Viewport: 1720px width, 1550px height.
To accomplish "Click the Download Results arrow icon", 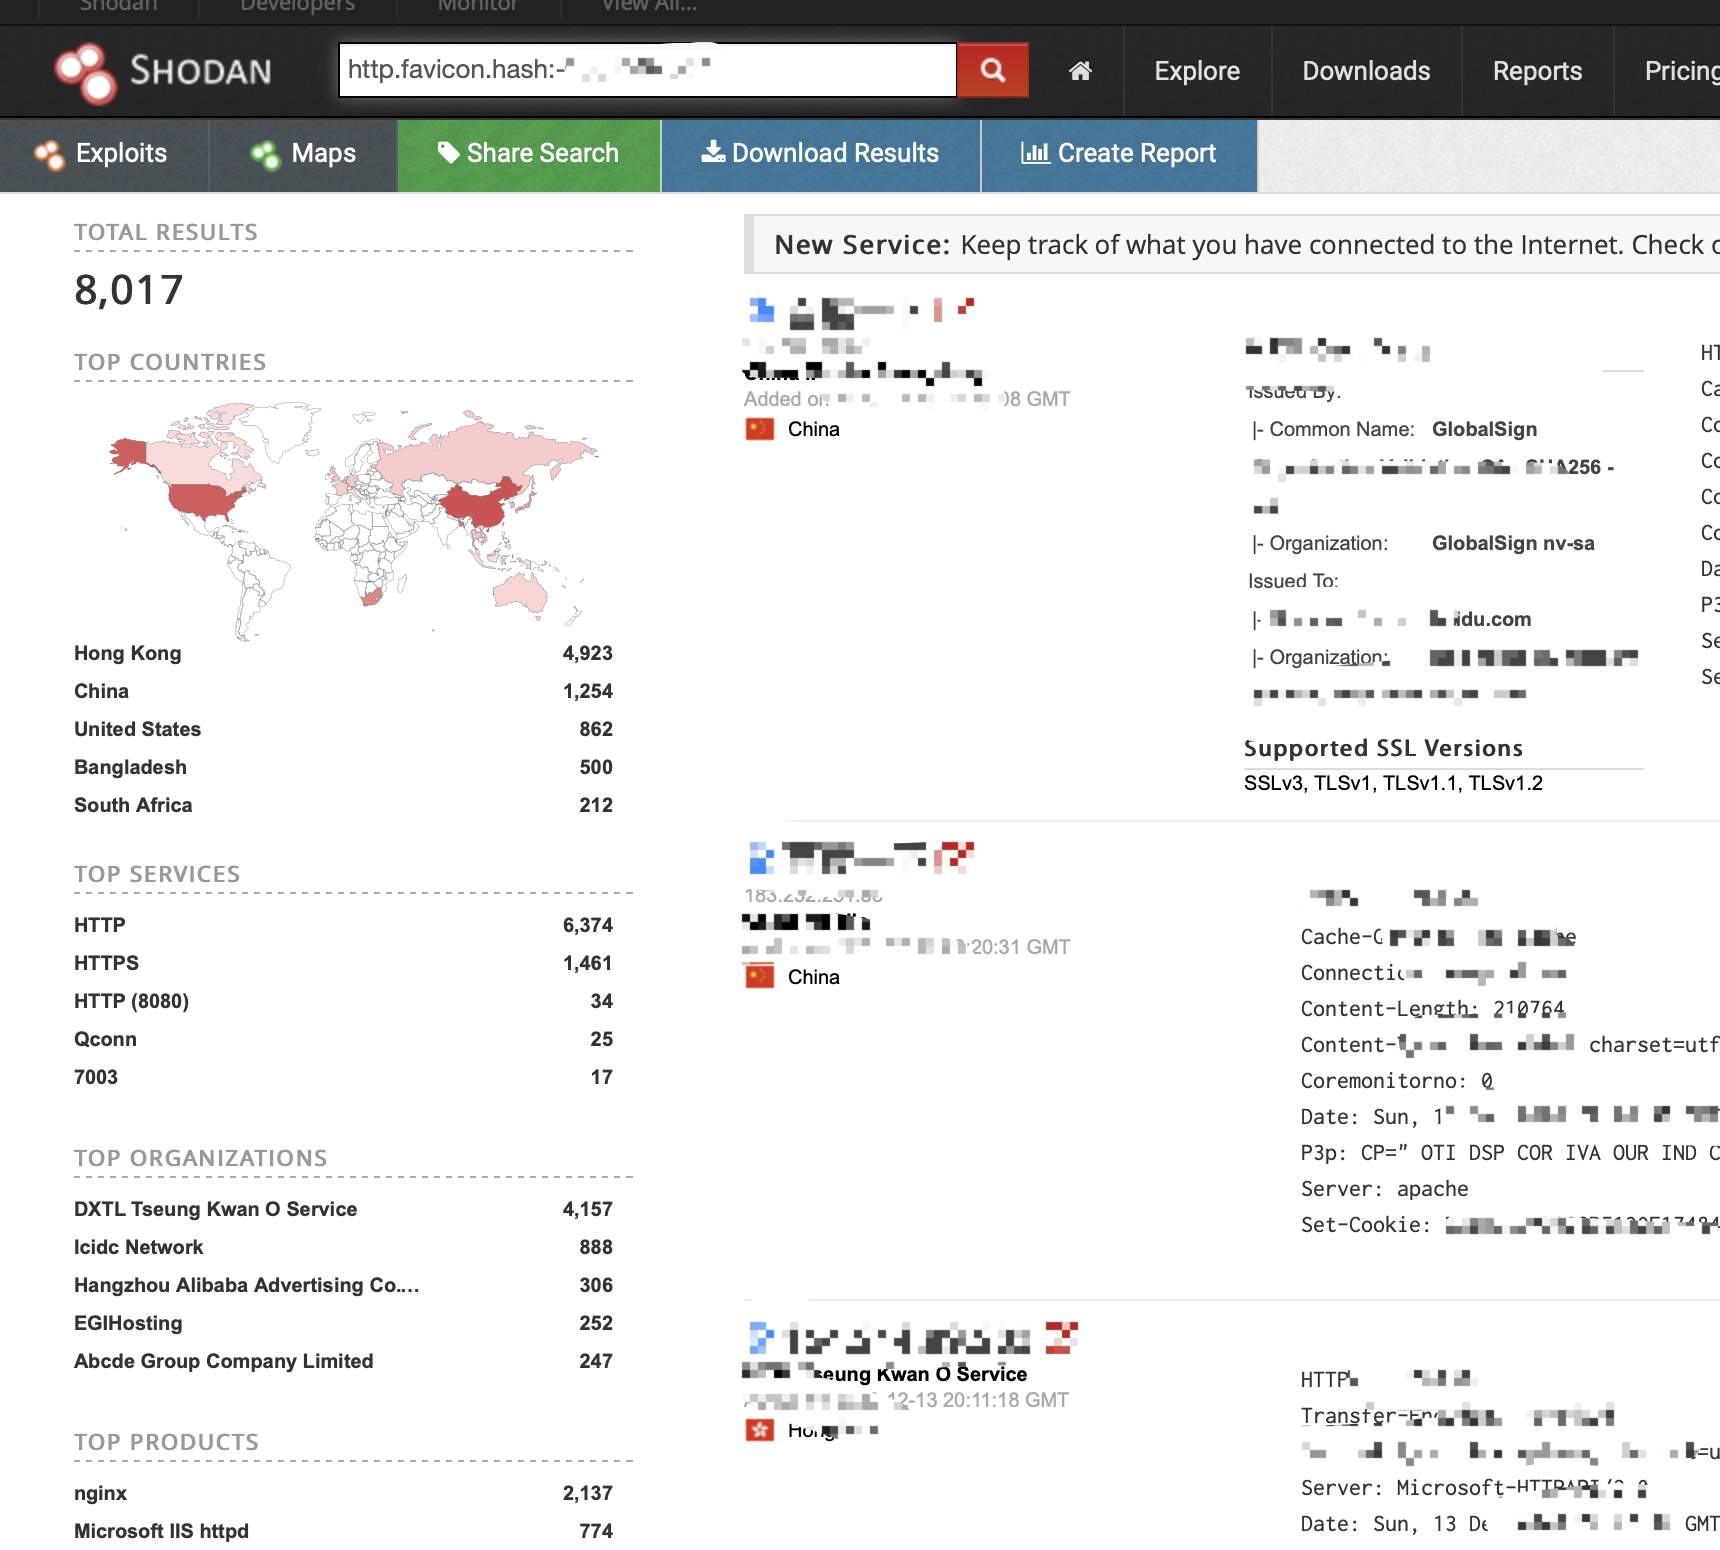I will (713, 151).
